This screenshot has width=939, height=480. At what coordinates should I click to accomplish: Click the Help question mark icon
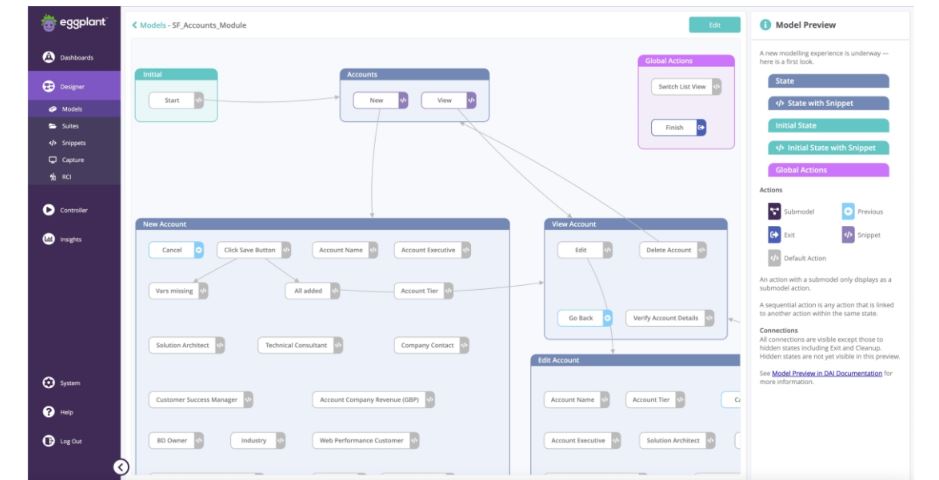click(x=49, y=412)
